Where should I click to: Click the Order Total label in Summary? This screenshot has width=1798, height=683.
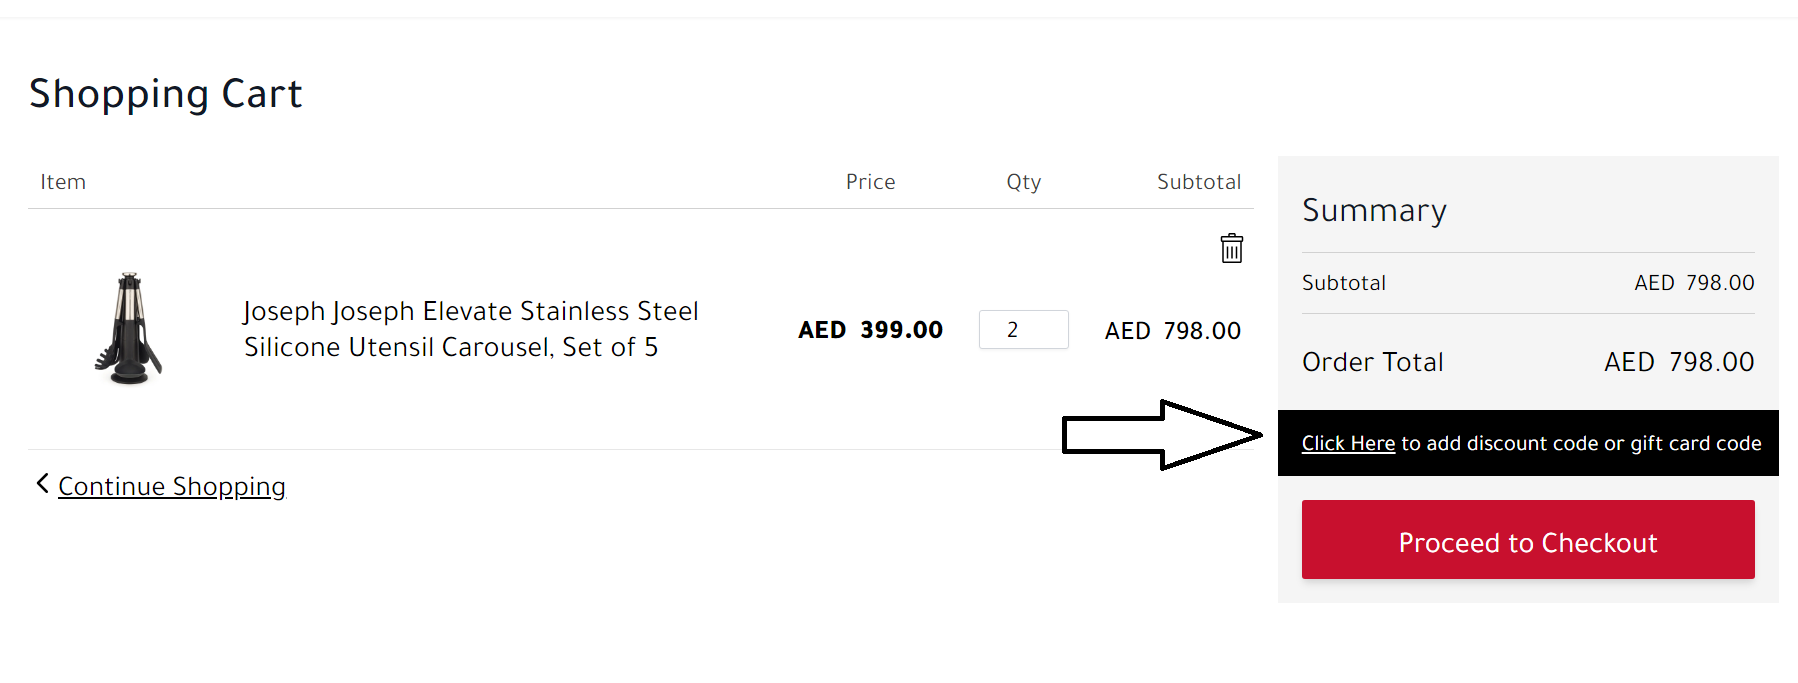click(x=1372, y=362)
